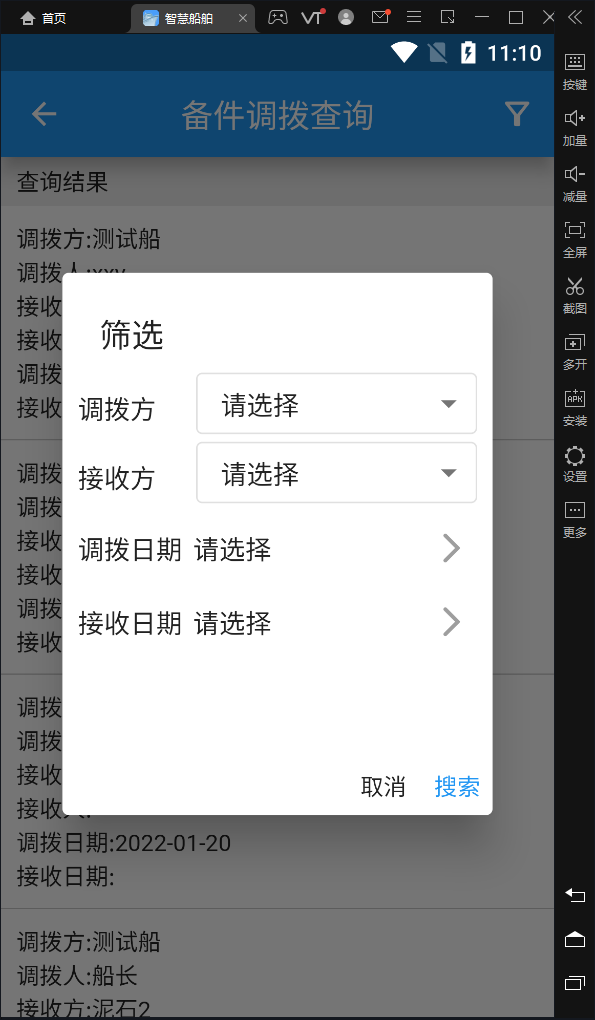Click the Wi-Fi status icon
Screen dimensions: 595x1020
click(404, 52)
